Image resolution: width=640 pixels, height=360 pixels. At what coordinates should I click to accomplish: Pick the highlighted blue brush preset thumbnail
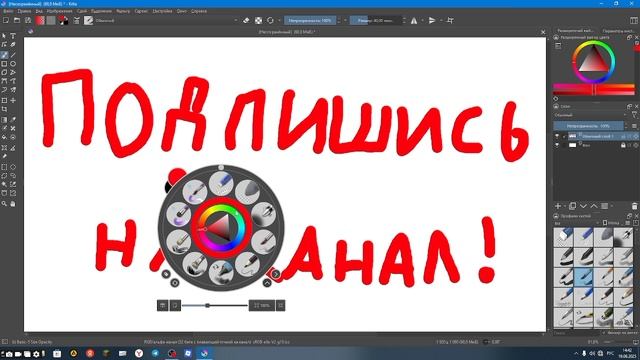pos(583,277)
